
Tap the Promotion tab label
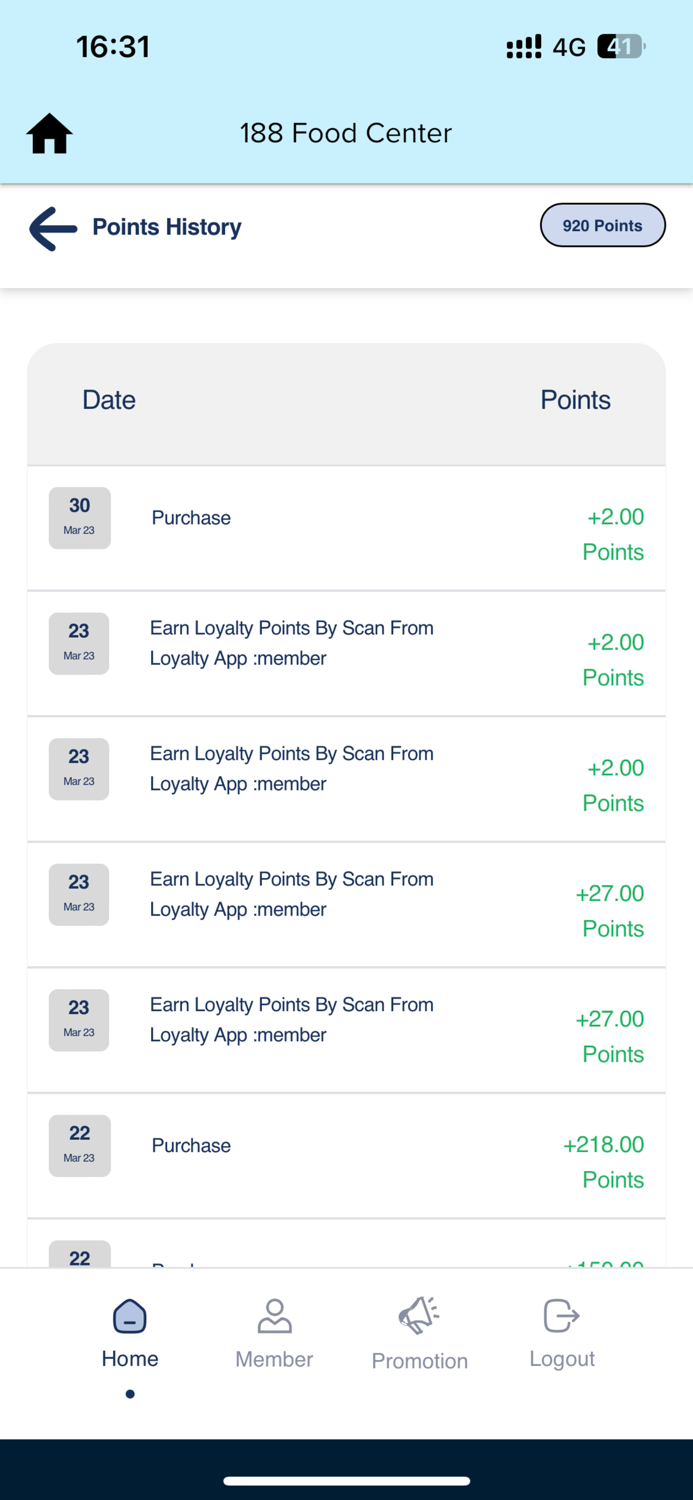click(419, 1361)
